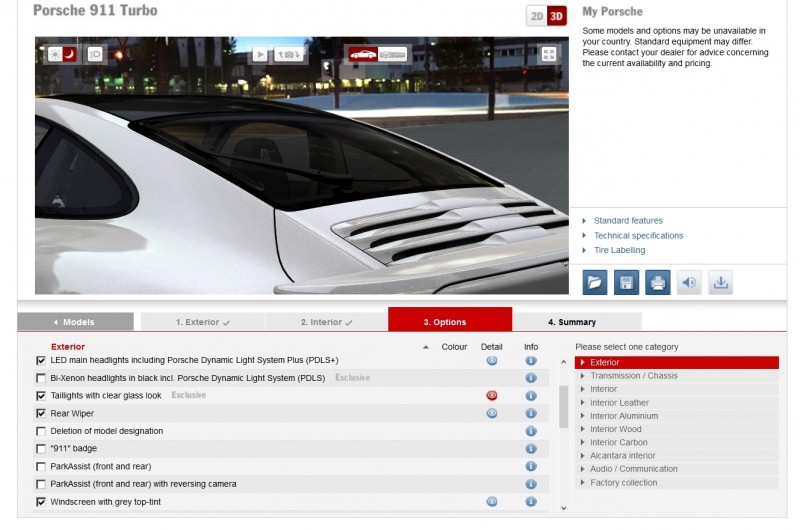800x530 pixels.
Task: Expand Interior Aluminium category
Action: click(x=677, y=416)
